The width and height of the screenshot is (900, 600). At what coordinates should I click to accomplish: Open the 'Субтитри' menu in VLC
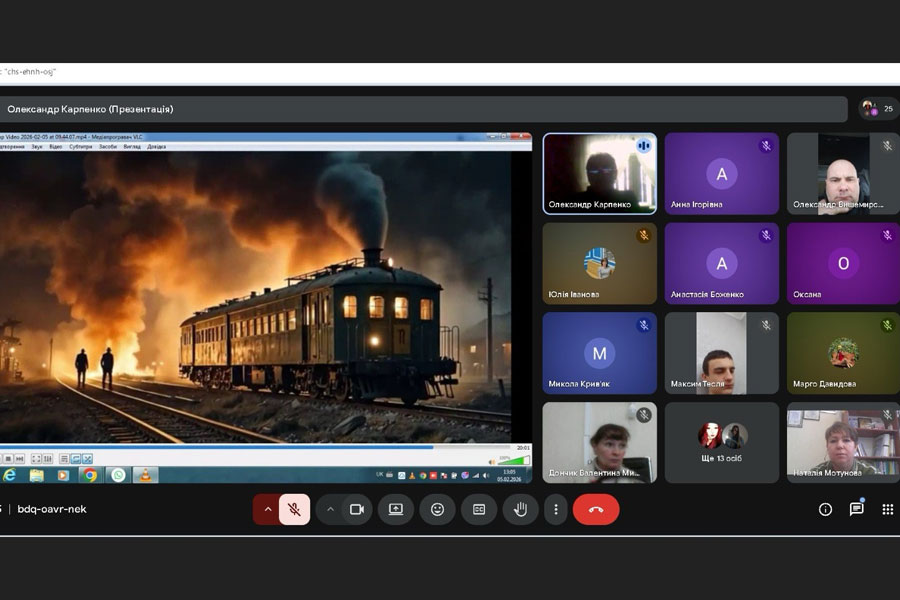coord(78,147)
